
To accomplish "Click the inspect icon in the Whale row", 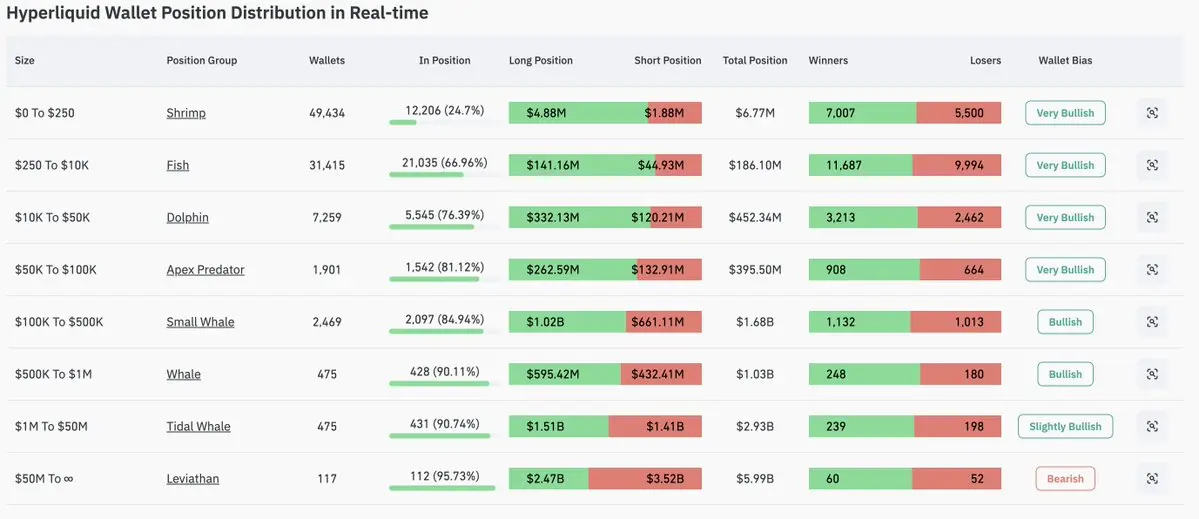I will [1152, 375].
